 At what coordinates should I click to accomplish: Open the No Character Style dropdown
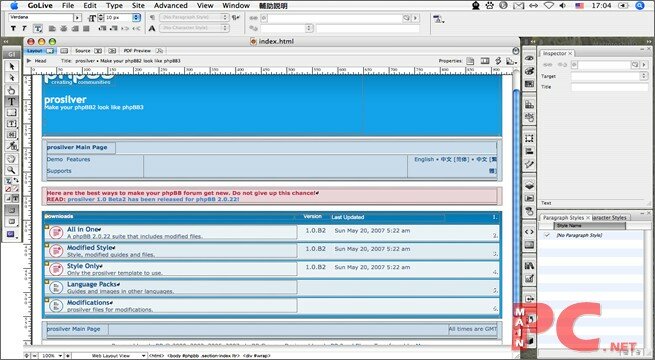[195, 28]
